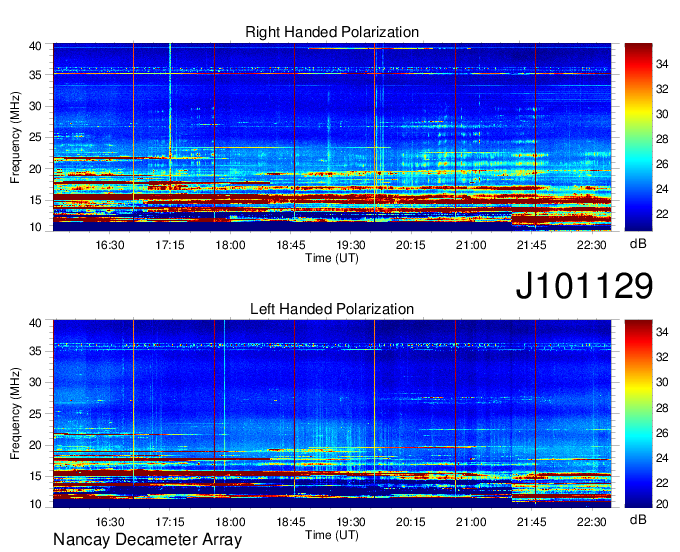680x552 pixels.
Task: Click the 25 MHz tick on Right Handed plot
Action: tap(36, 137)
